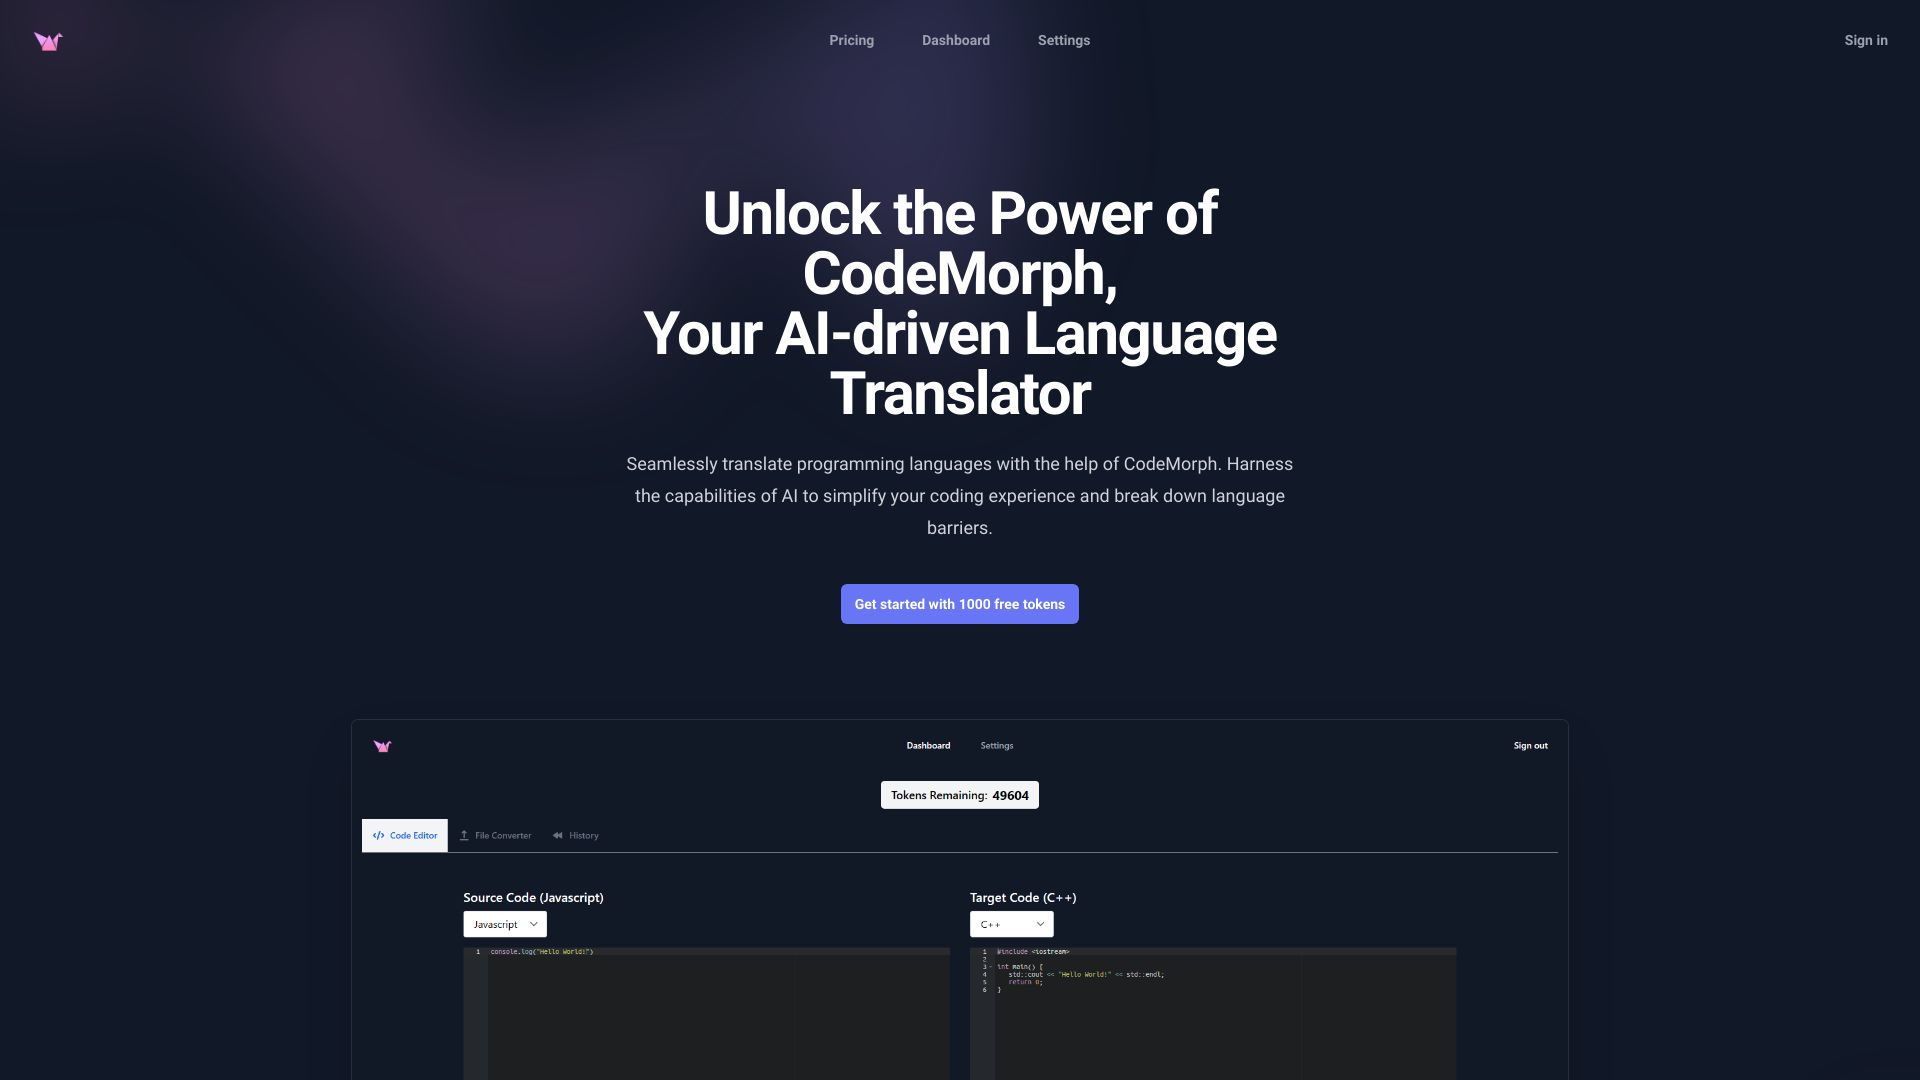Image resolution: width=1920 pixels, height=1080 pixels.
Task: Expand the C++ target language dropdown
Action: [1010, 924]
